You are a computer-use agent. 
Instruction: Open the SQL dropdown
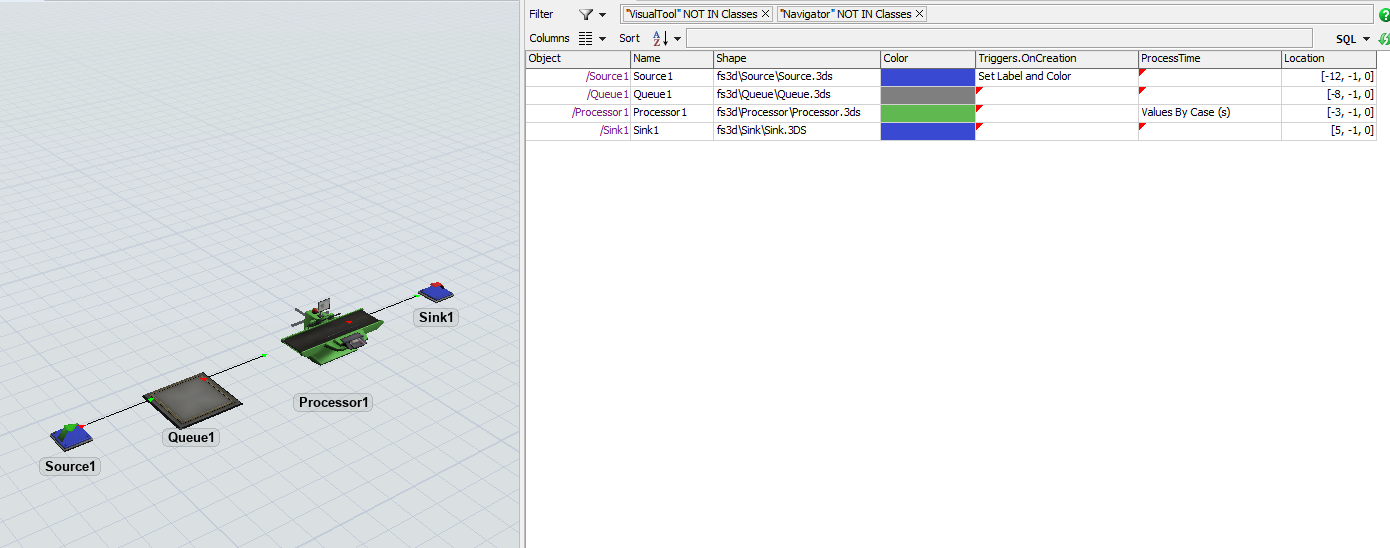point(1353,39)
